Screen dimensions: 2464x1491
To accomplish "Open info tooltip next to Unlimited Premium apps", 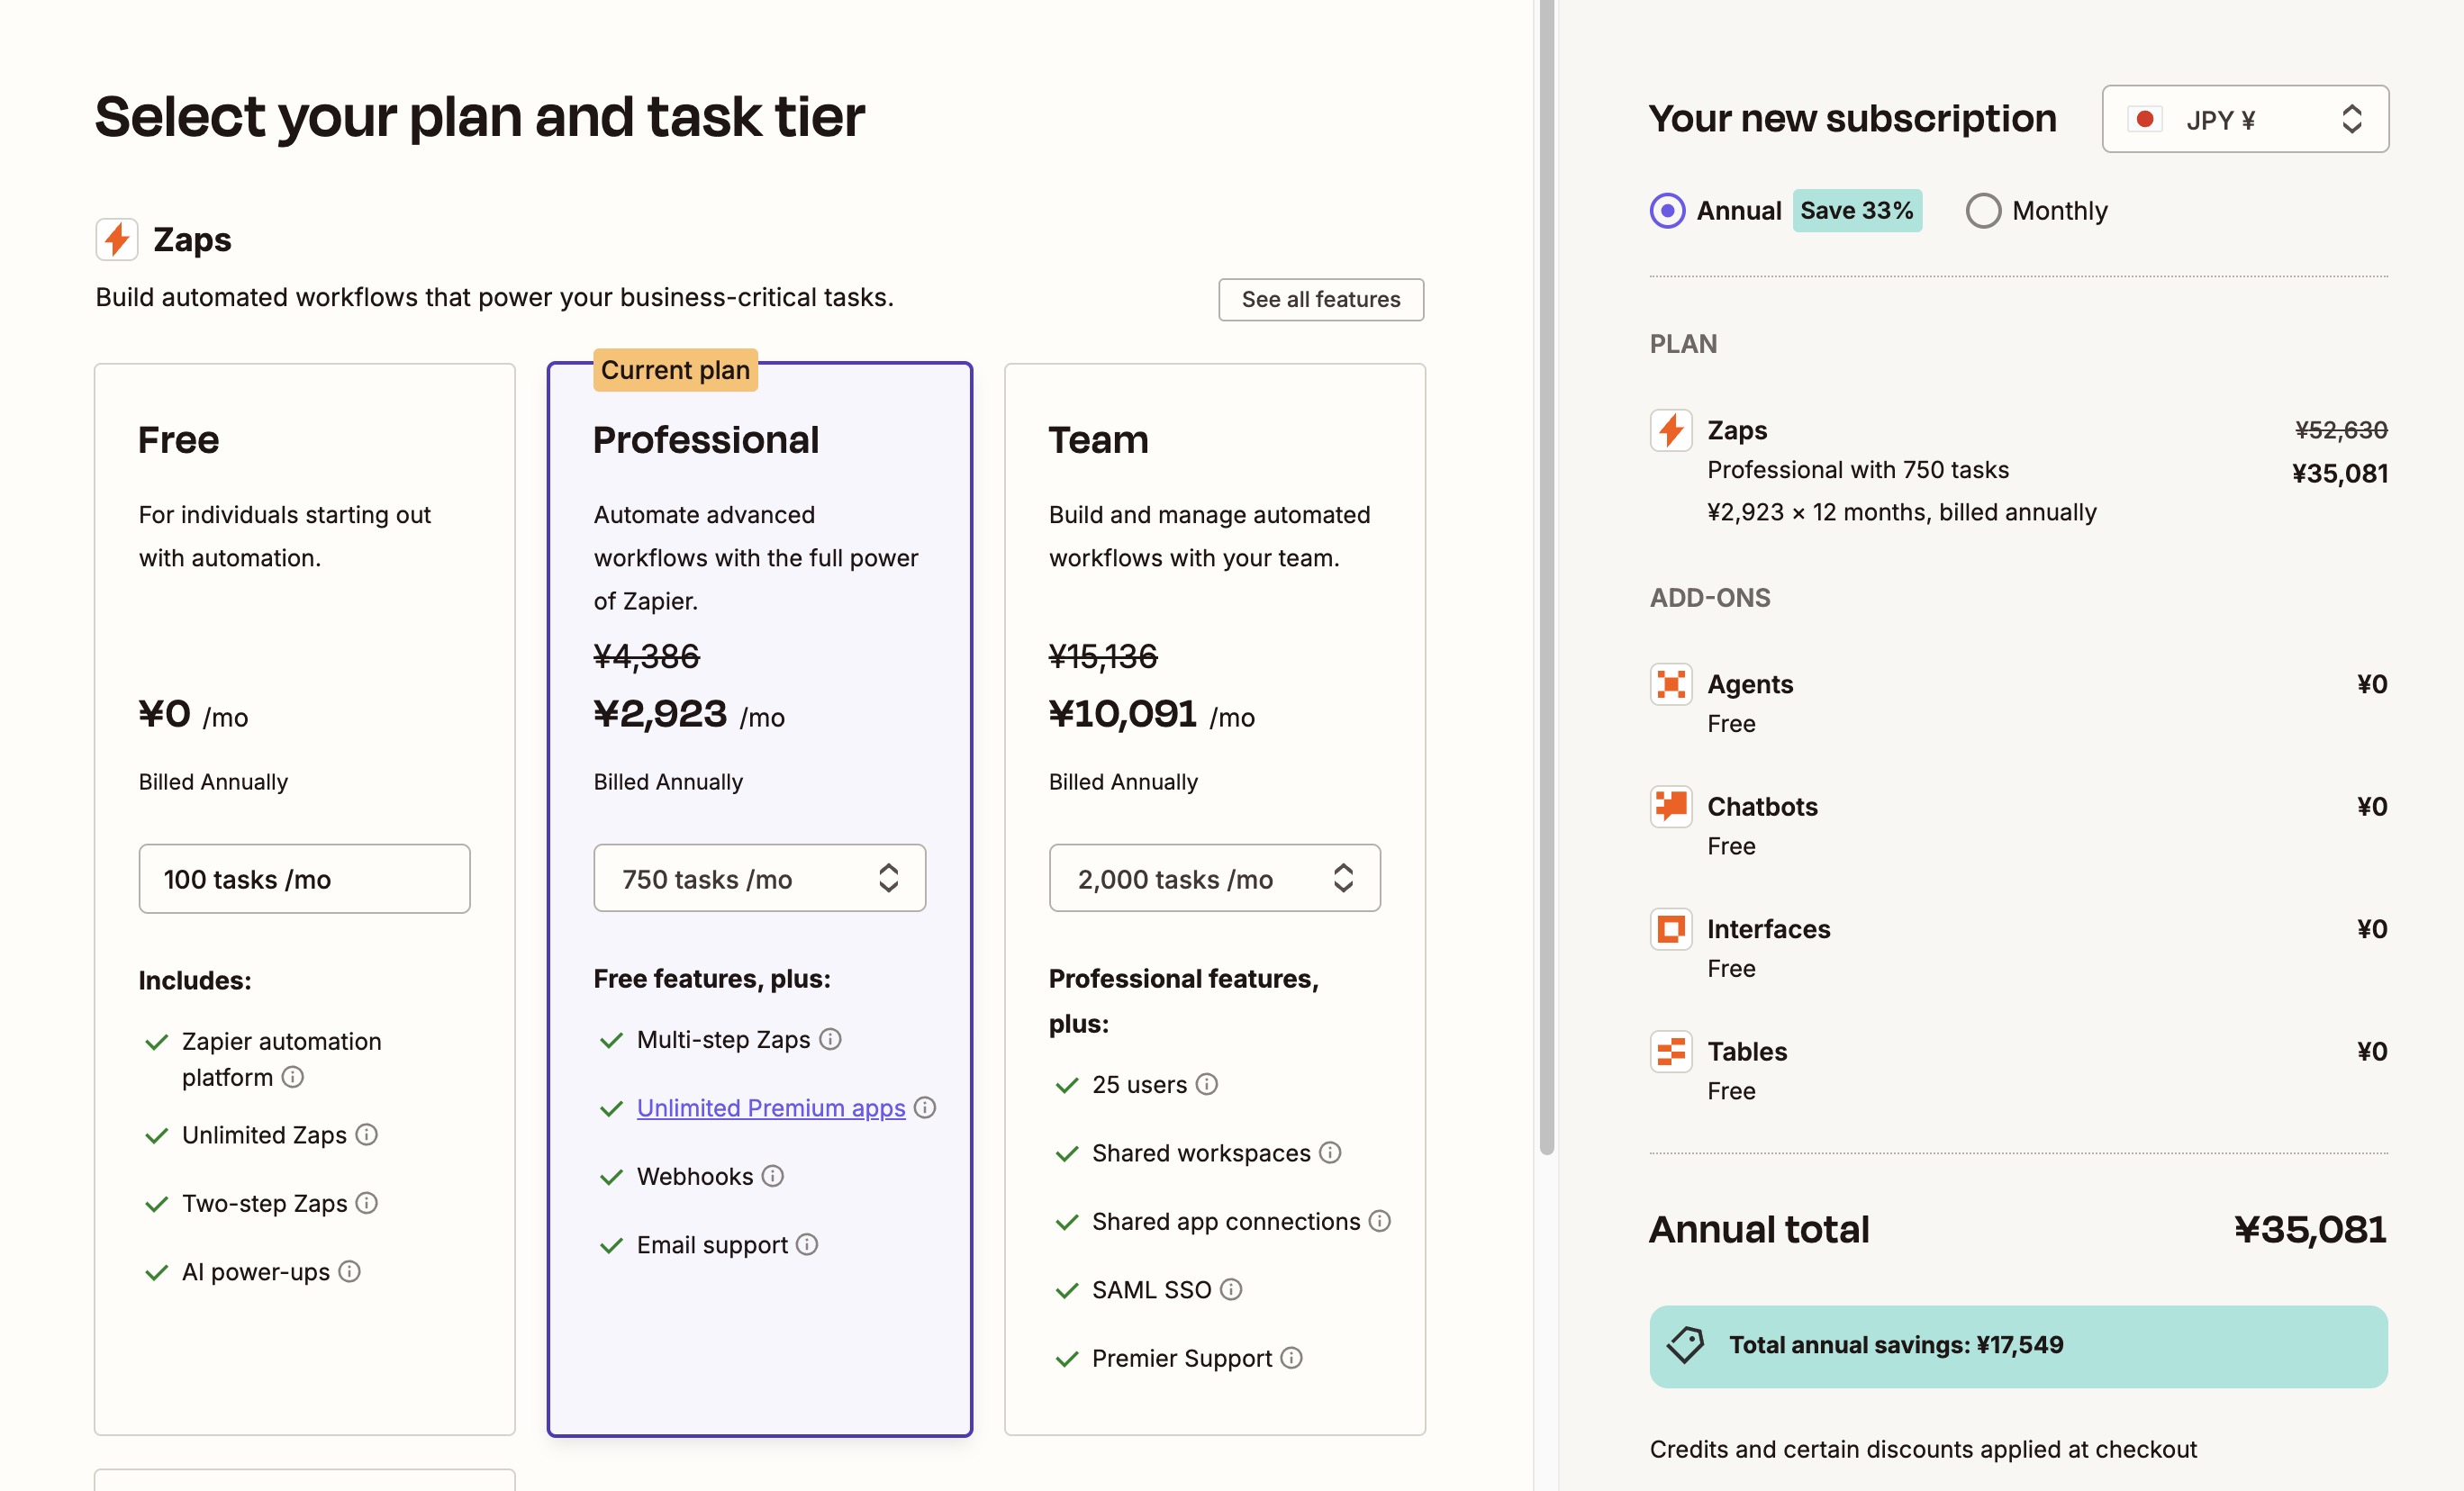I will coord(925,1108).
